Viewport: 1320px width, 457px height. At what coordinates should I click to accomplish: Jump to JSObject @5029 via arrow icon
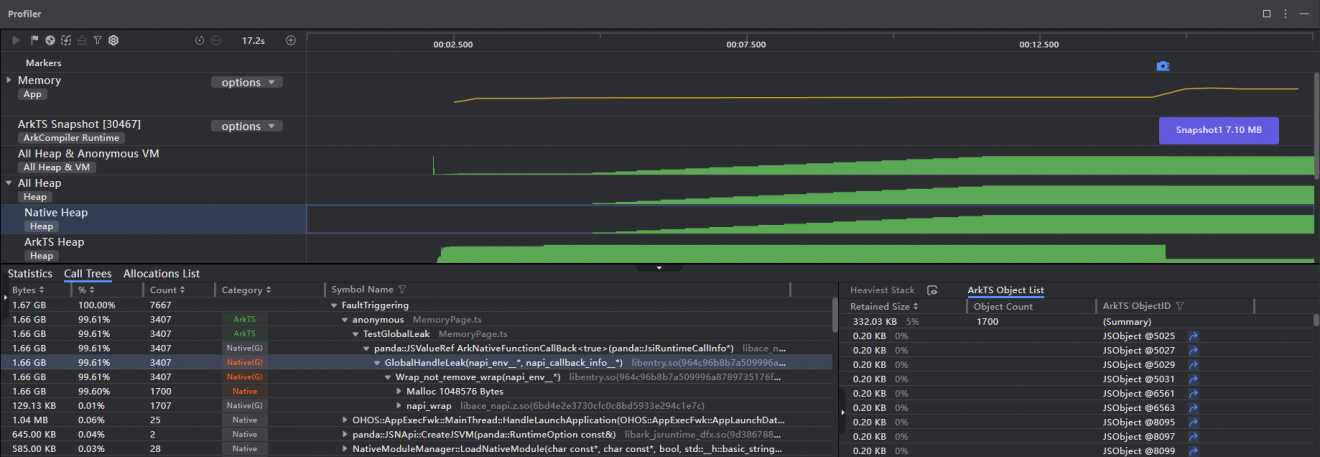[1193, 366]
